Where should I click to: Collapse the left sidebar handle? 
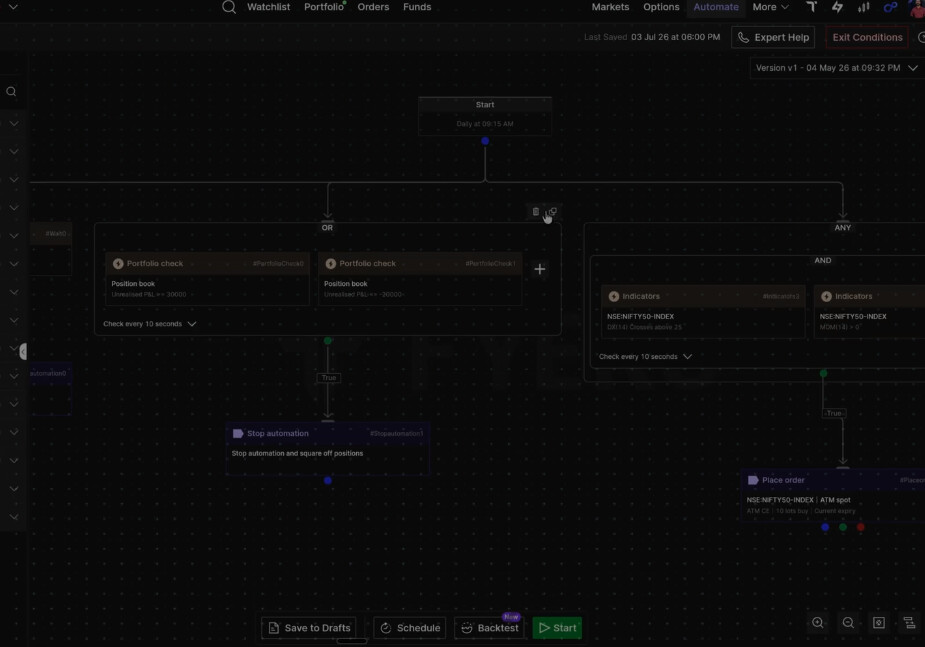point(23,352)
